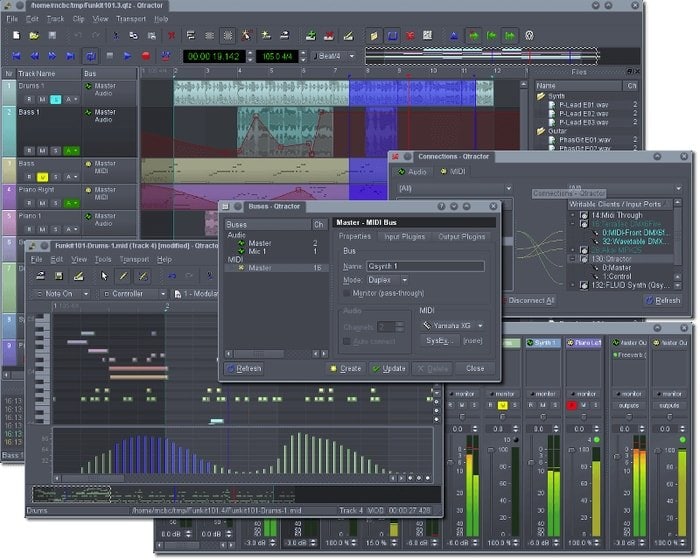Switch to Audio tab in Connections window
The height and width of the screenshot is (560, 700).
click(412, 171)
